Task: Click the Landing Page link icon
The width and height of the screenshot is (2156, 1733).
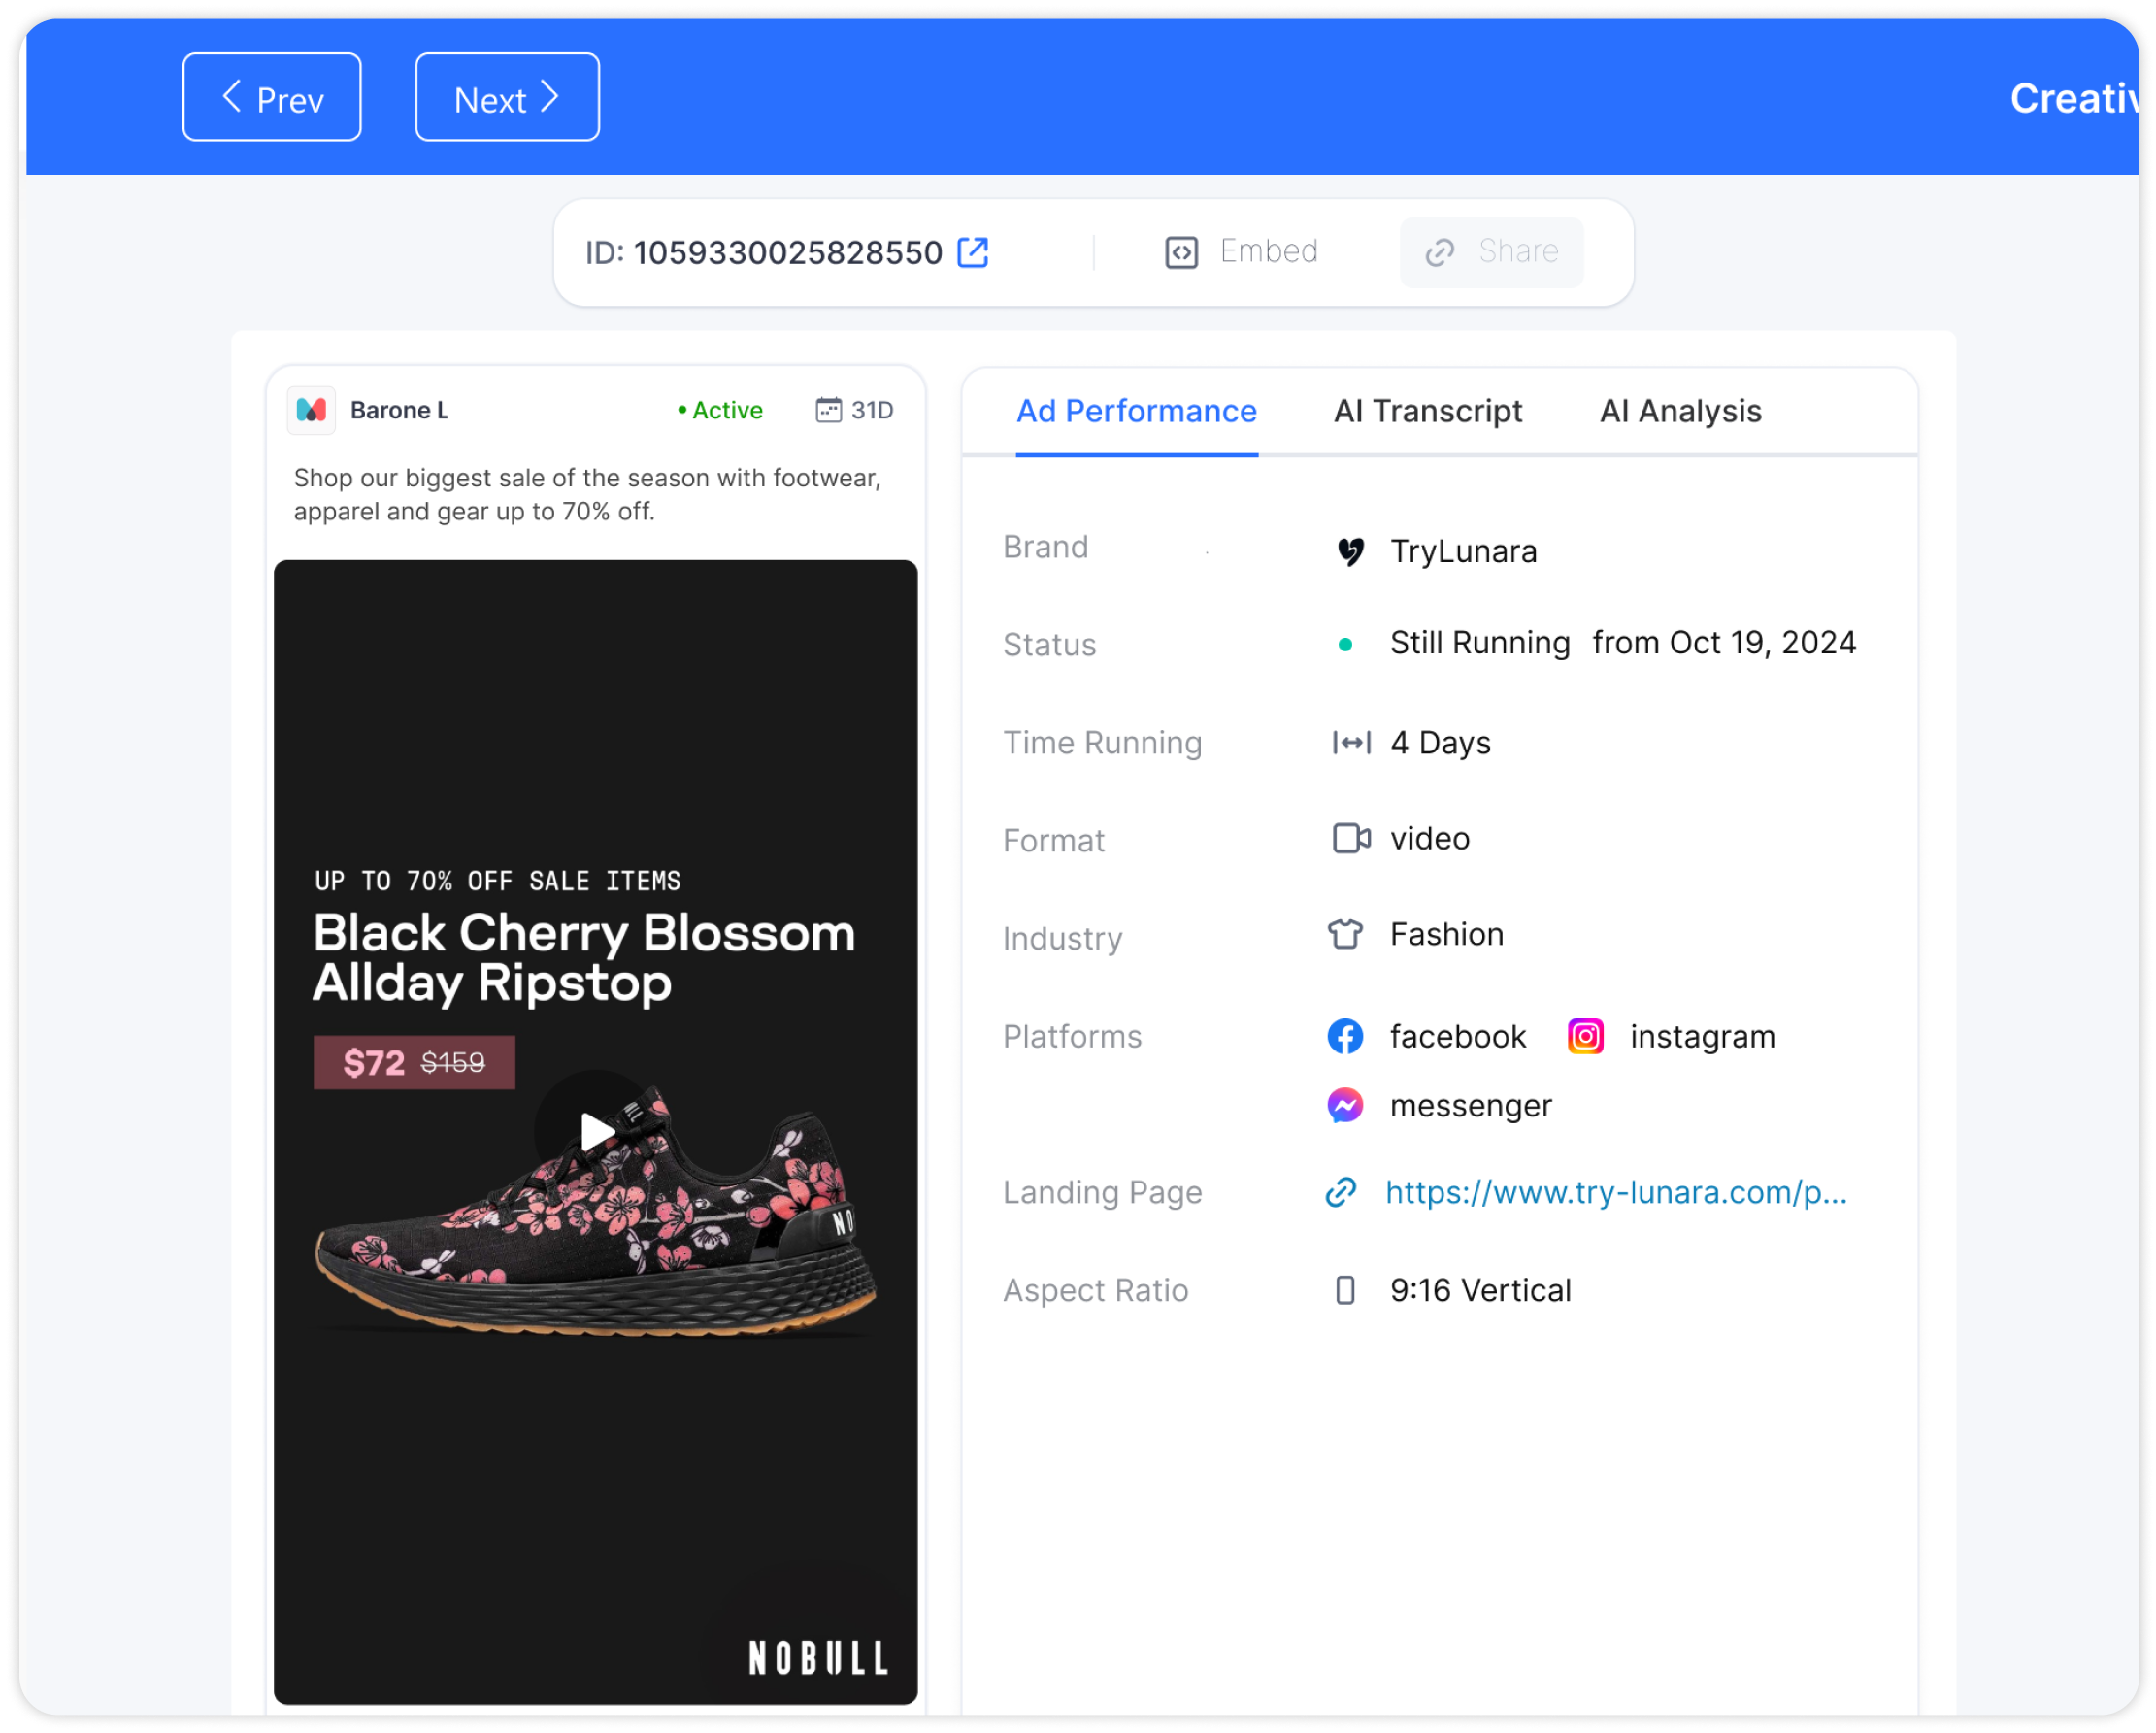Action: 1340,1192
